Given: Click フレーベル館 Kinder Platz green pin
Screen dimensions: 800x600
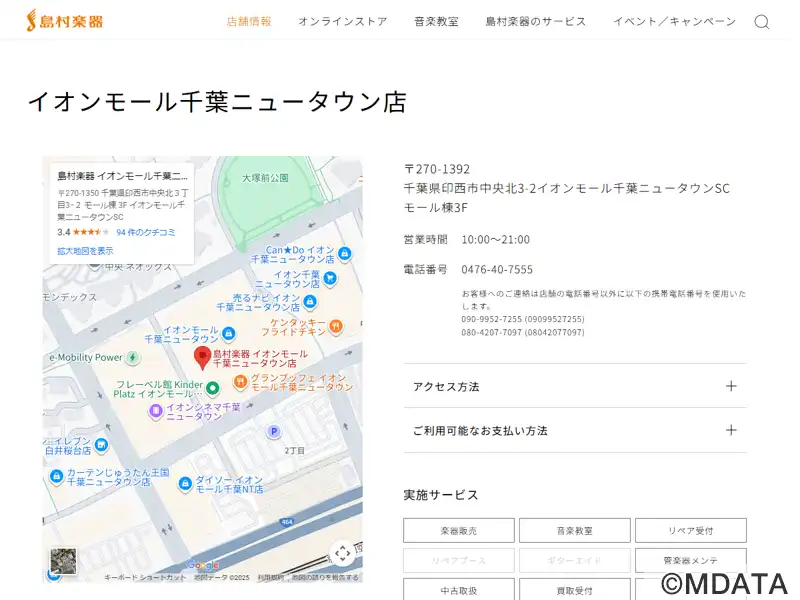Looking at the screenshot, I should tap(213, 388).
